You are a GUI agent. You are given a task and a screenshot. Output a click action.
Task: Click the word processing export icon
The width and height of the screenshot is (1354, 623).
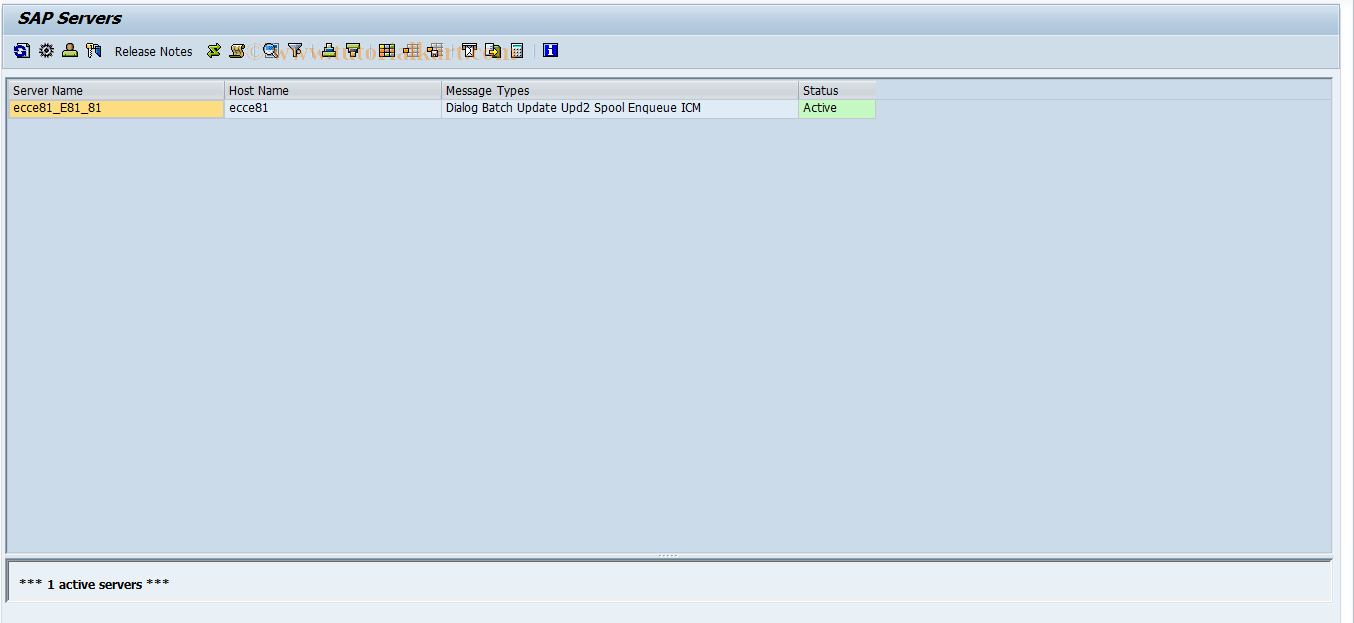(x=469, y=50)
